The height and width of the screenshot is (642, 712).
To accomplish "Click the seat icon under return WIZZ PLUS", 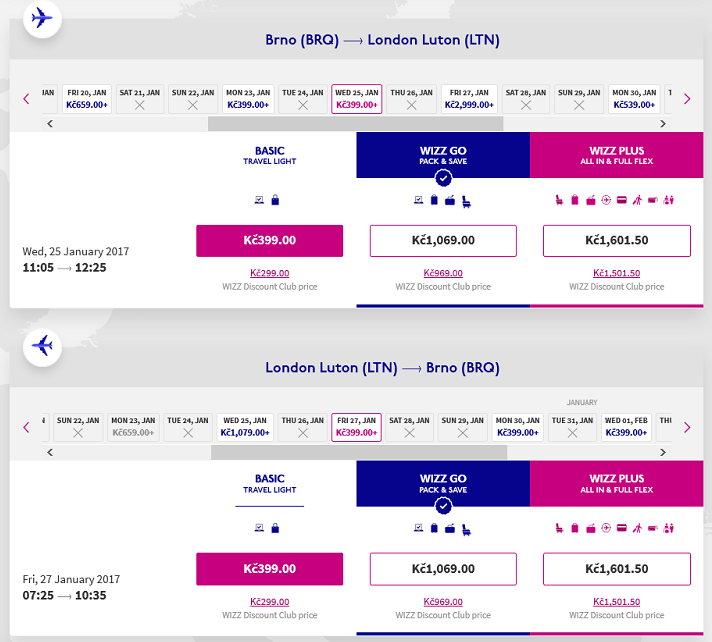I will coord(559,527).
